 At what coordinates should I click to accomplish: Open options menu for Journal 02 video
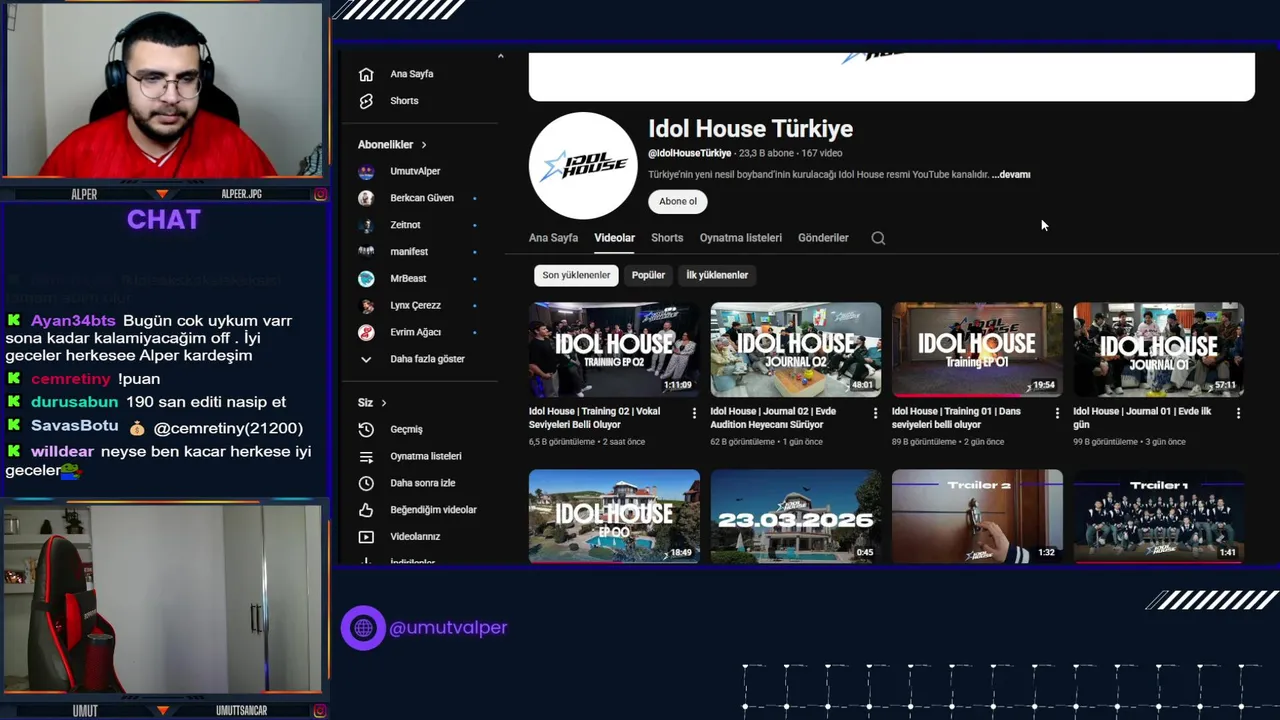pyautogui.click(x=875, y=412)
